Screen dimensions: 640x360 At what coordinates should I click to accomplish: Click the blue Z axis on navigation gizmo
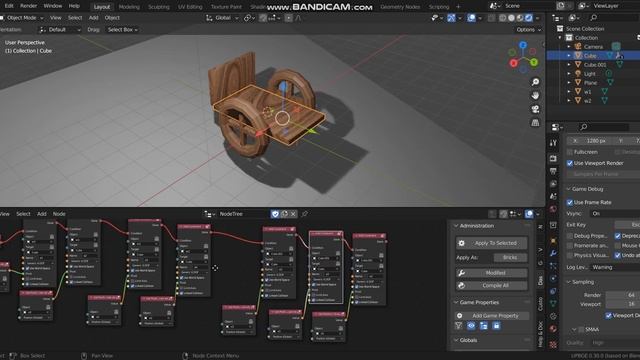tap(523, 45)
